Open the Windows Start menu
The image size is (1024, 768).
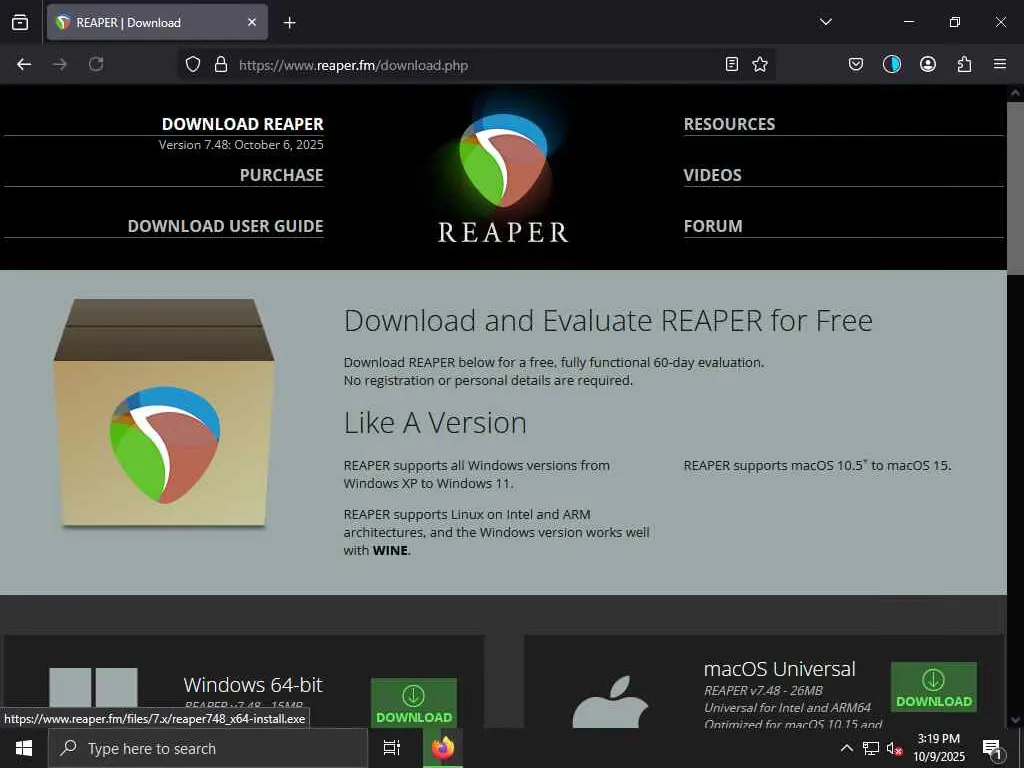point(24,748)
